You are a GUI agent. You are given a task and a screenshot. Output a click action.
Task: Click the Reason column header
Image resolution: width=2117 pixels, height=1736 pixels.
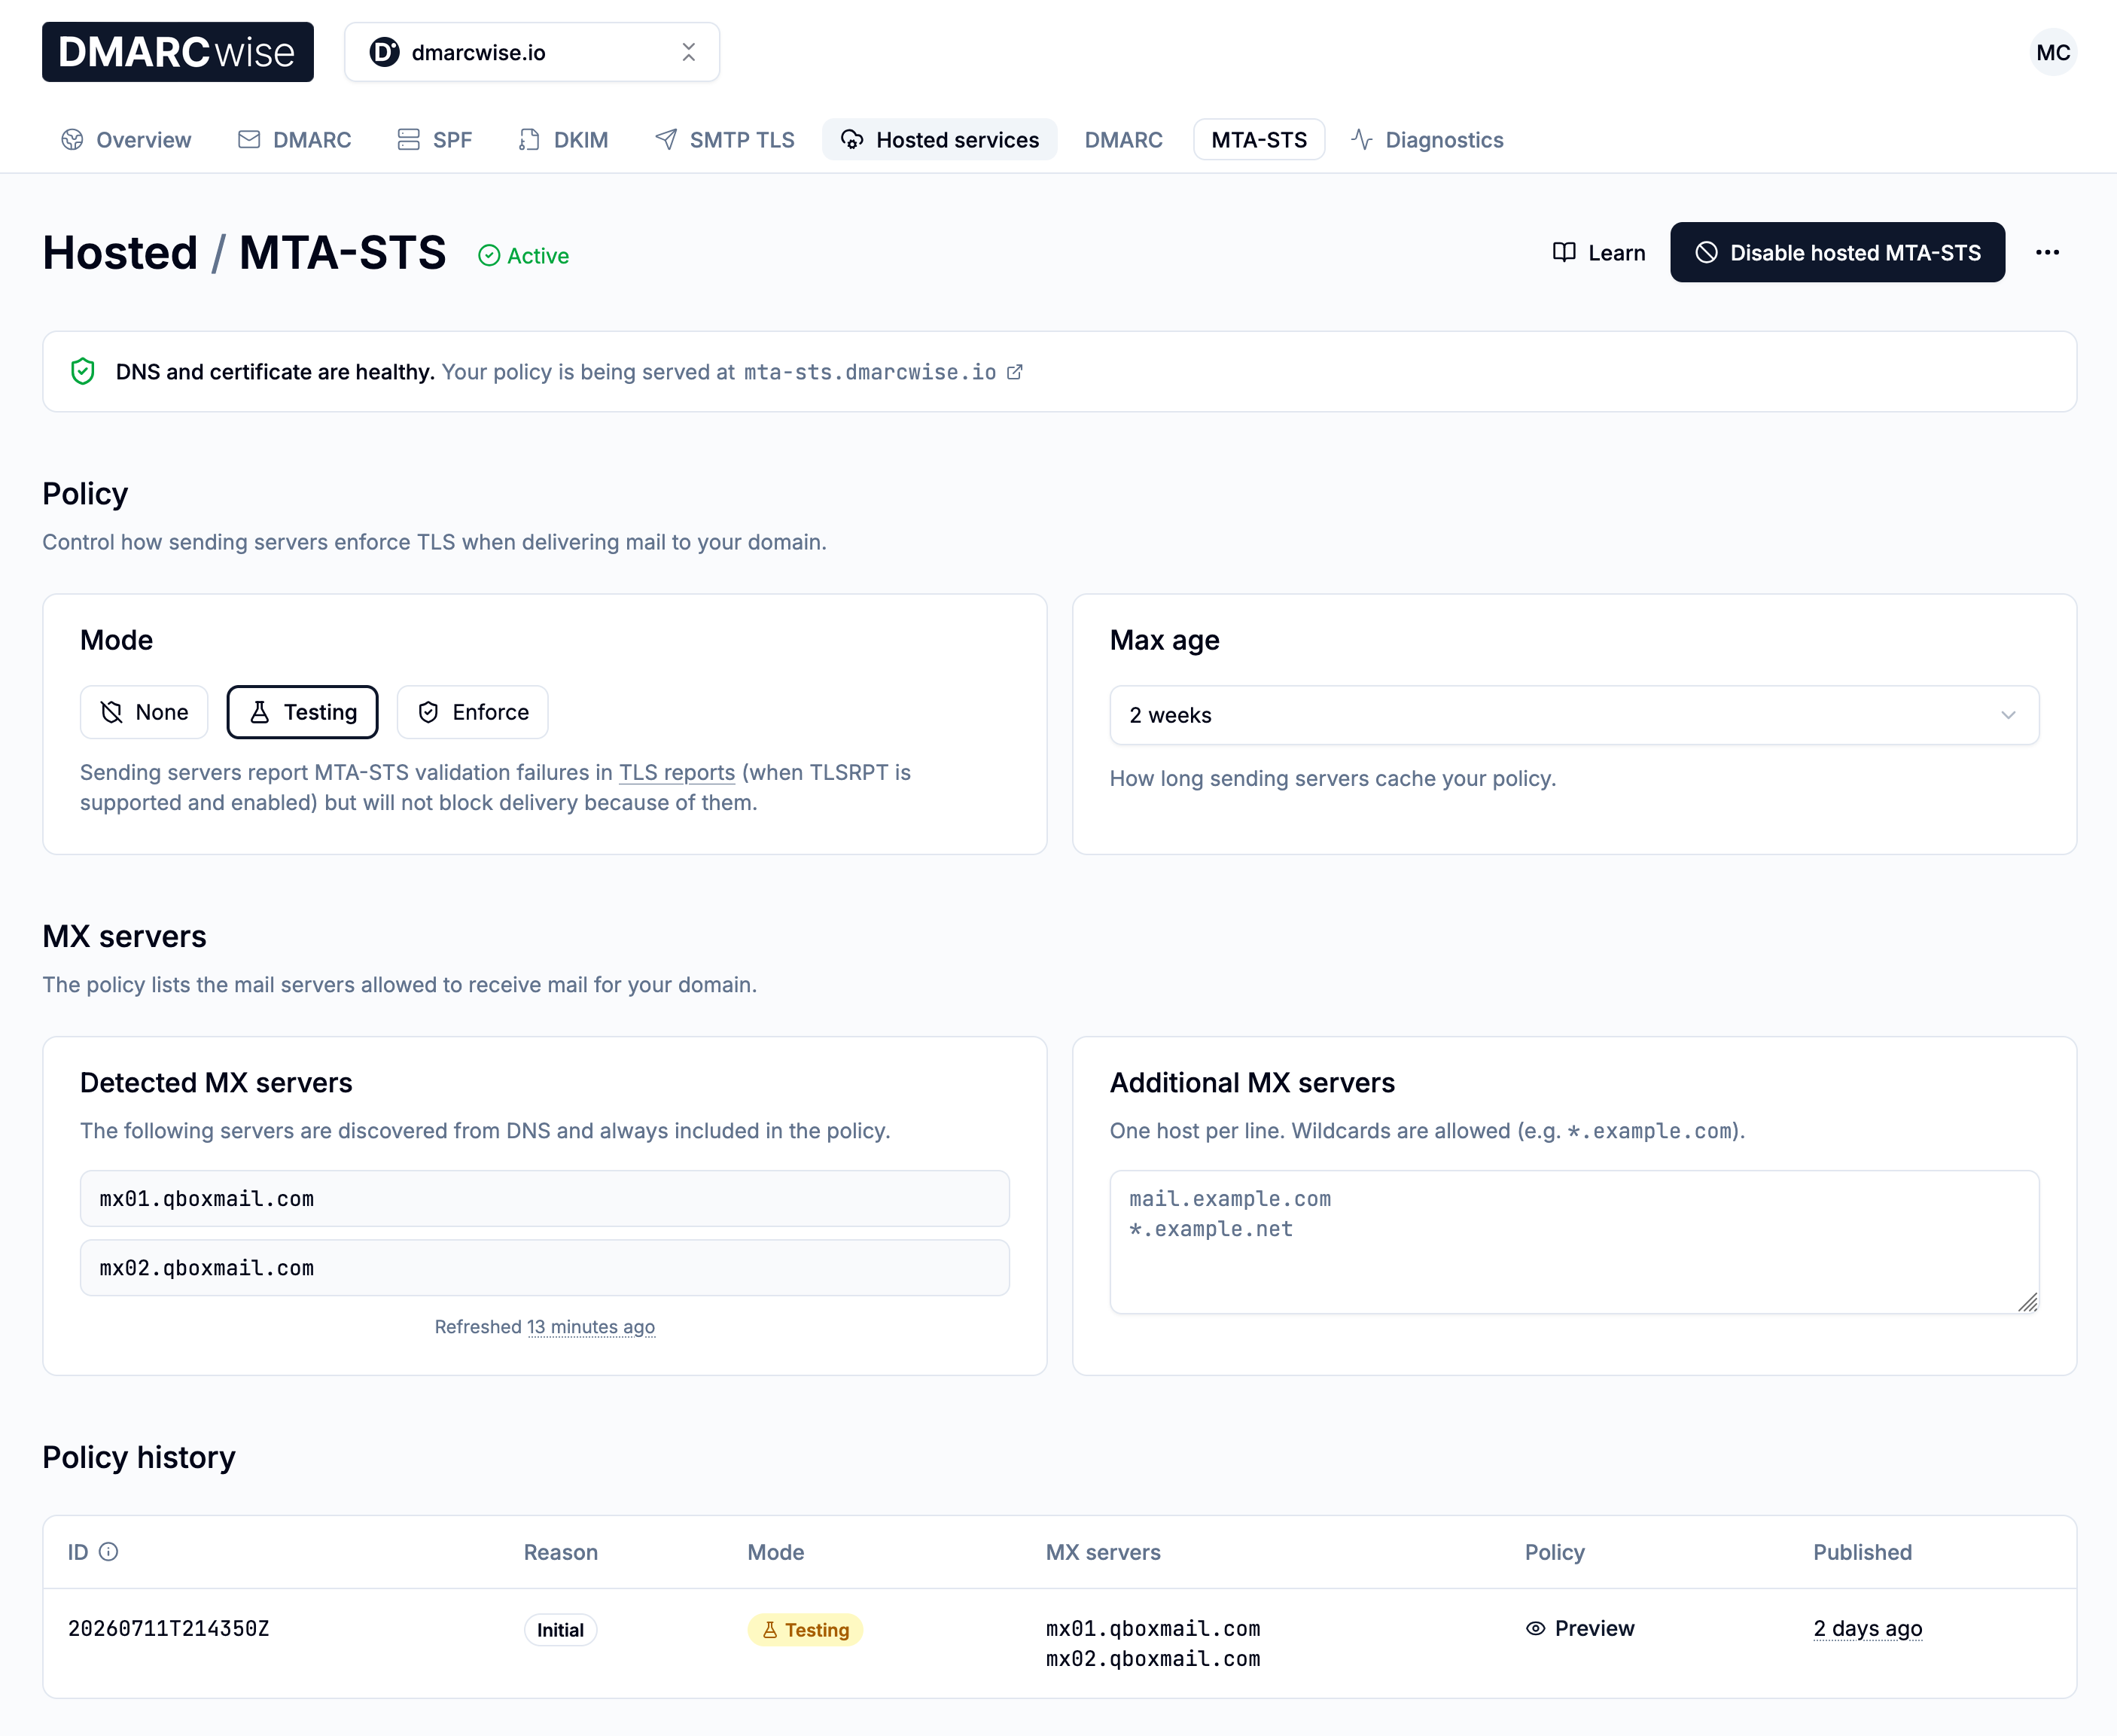point(561,1552)
